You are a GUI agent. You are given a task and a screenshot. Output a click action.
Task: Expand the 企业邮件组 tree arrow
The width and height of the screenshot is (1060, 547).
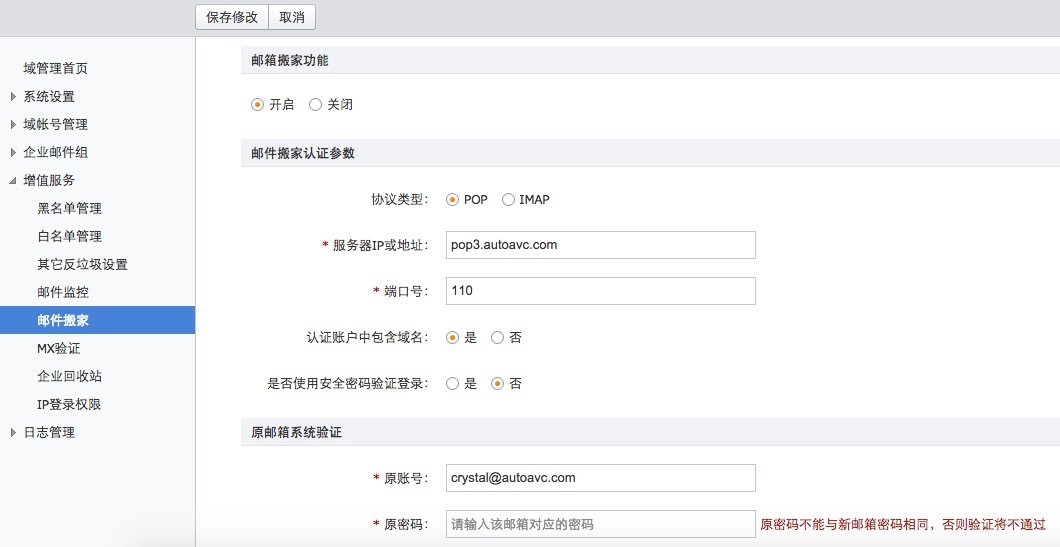tap(13, 153)
